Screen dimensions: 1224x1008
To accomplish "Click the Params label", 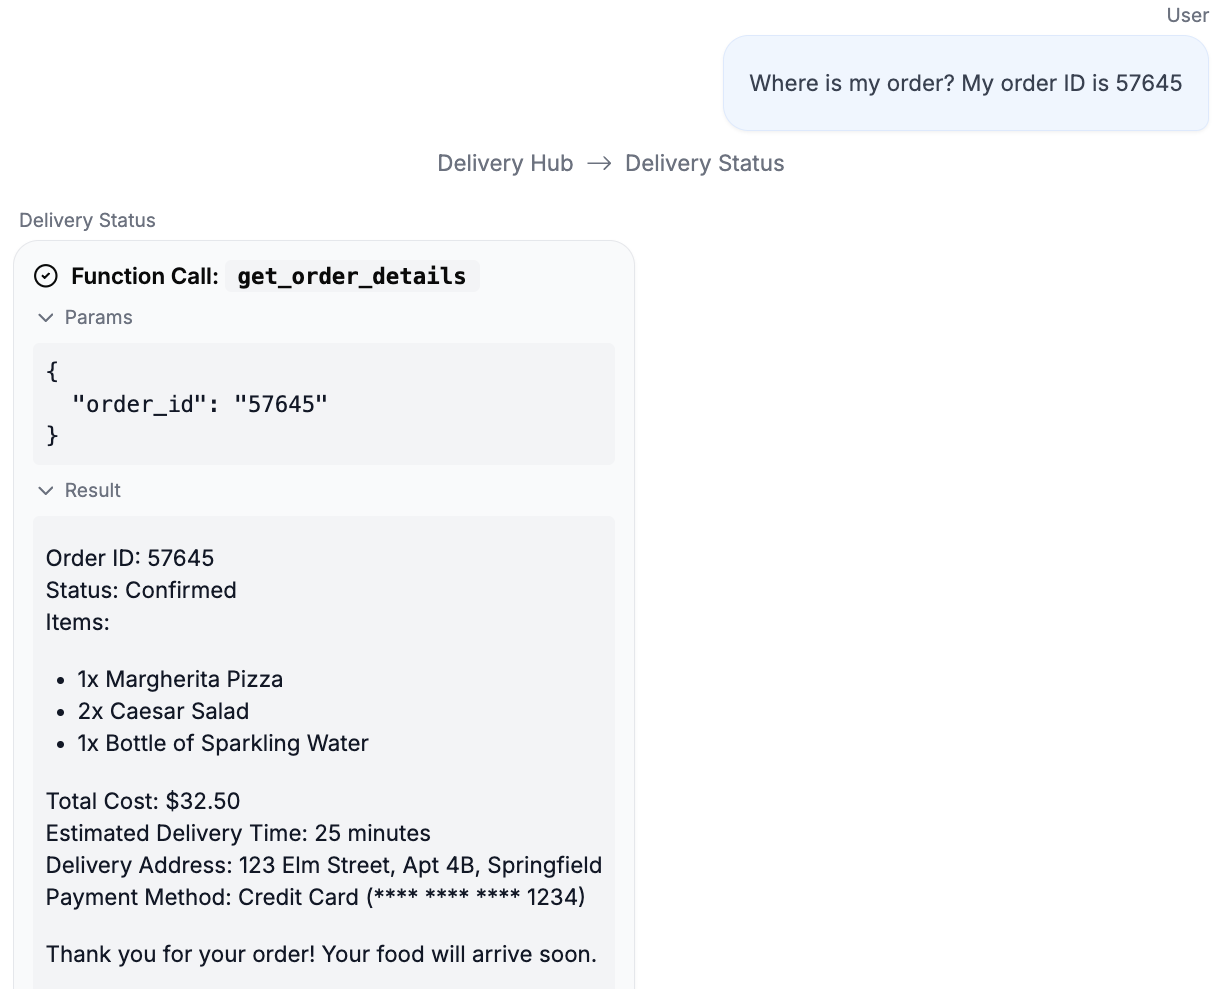I will click(98, 318).
